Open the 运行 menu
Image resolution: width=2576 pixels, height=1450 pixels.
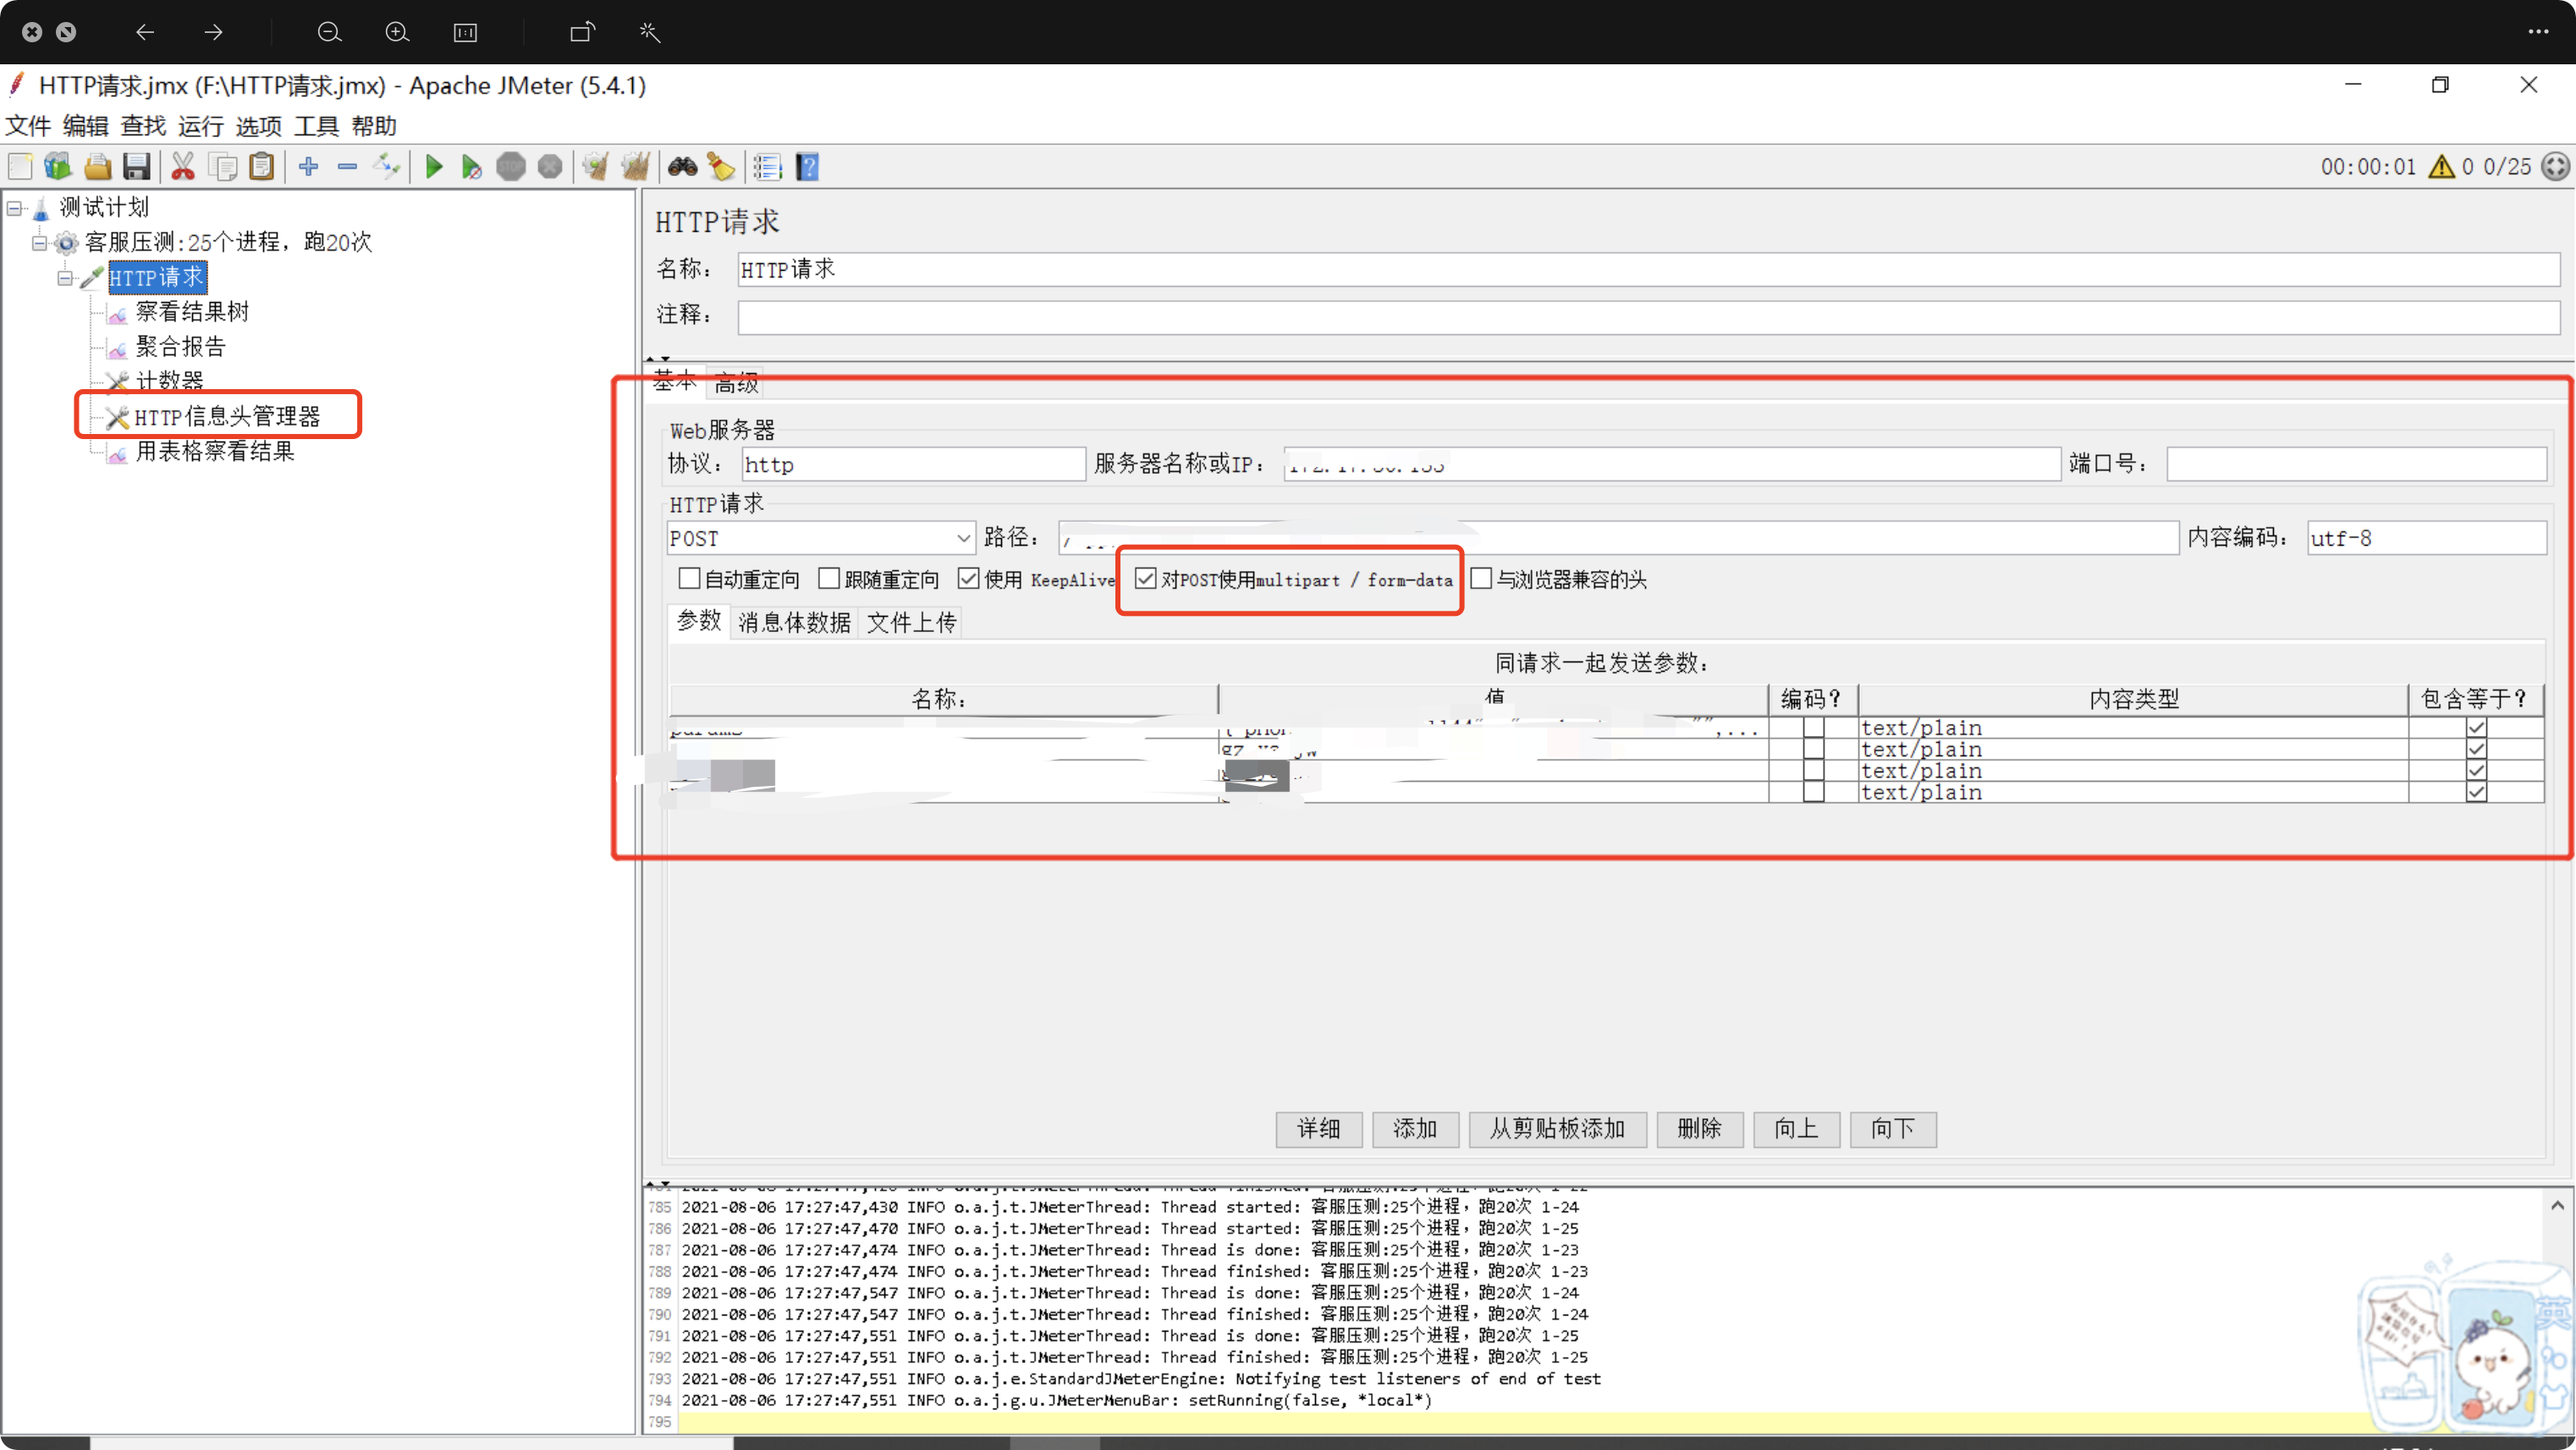coord(201,126)
